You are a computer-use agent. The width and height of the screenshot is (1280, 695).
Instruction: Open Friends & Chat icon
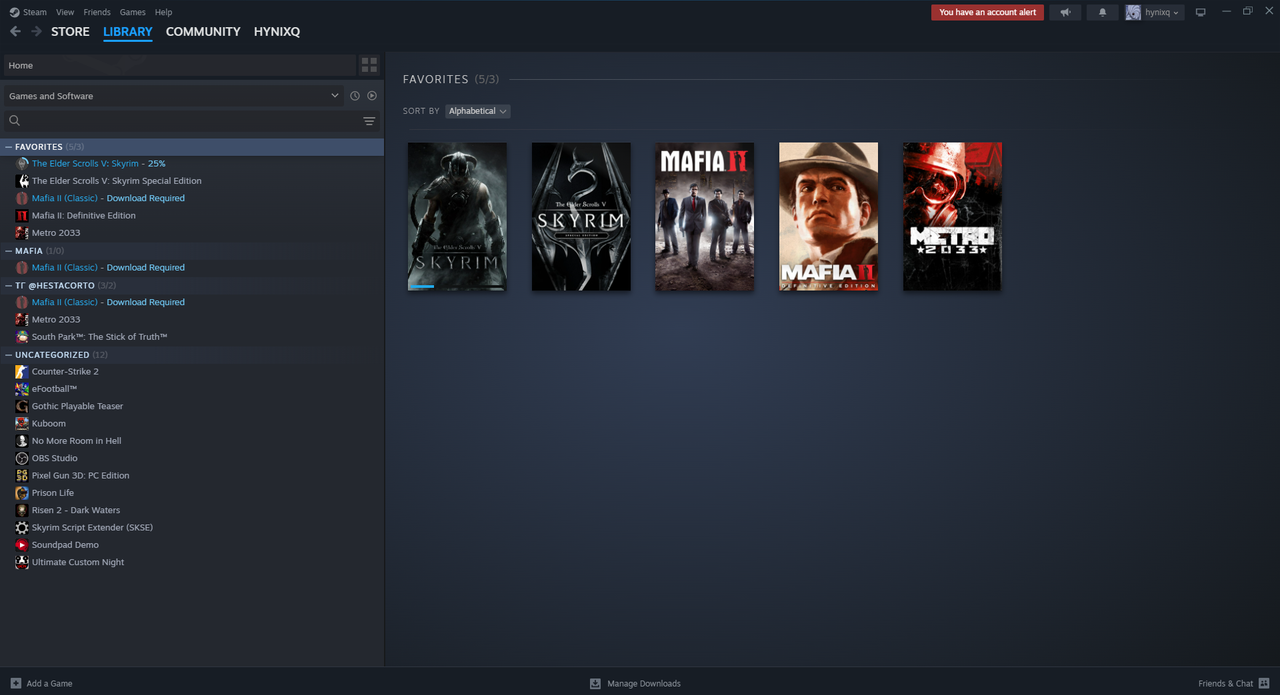coord(1264,683)
